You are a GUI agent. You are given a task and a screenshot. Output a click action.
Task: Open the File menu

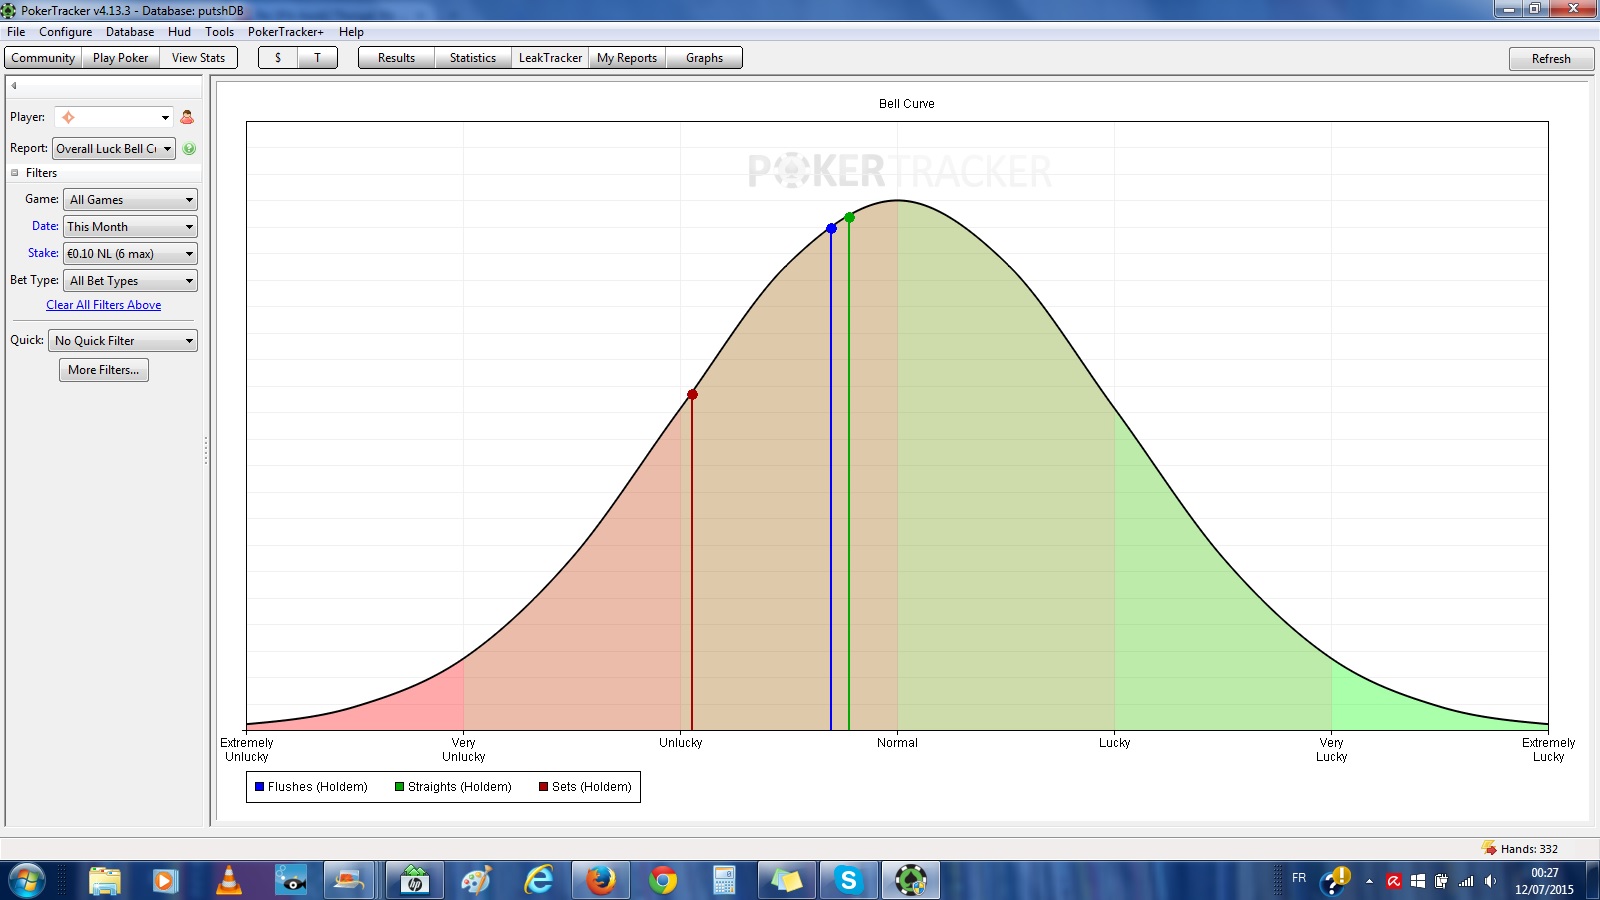(x=16, y=32)
